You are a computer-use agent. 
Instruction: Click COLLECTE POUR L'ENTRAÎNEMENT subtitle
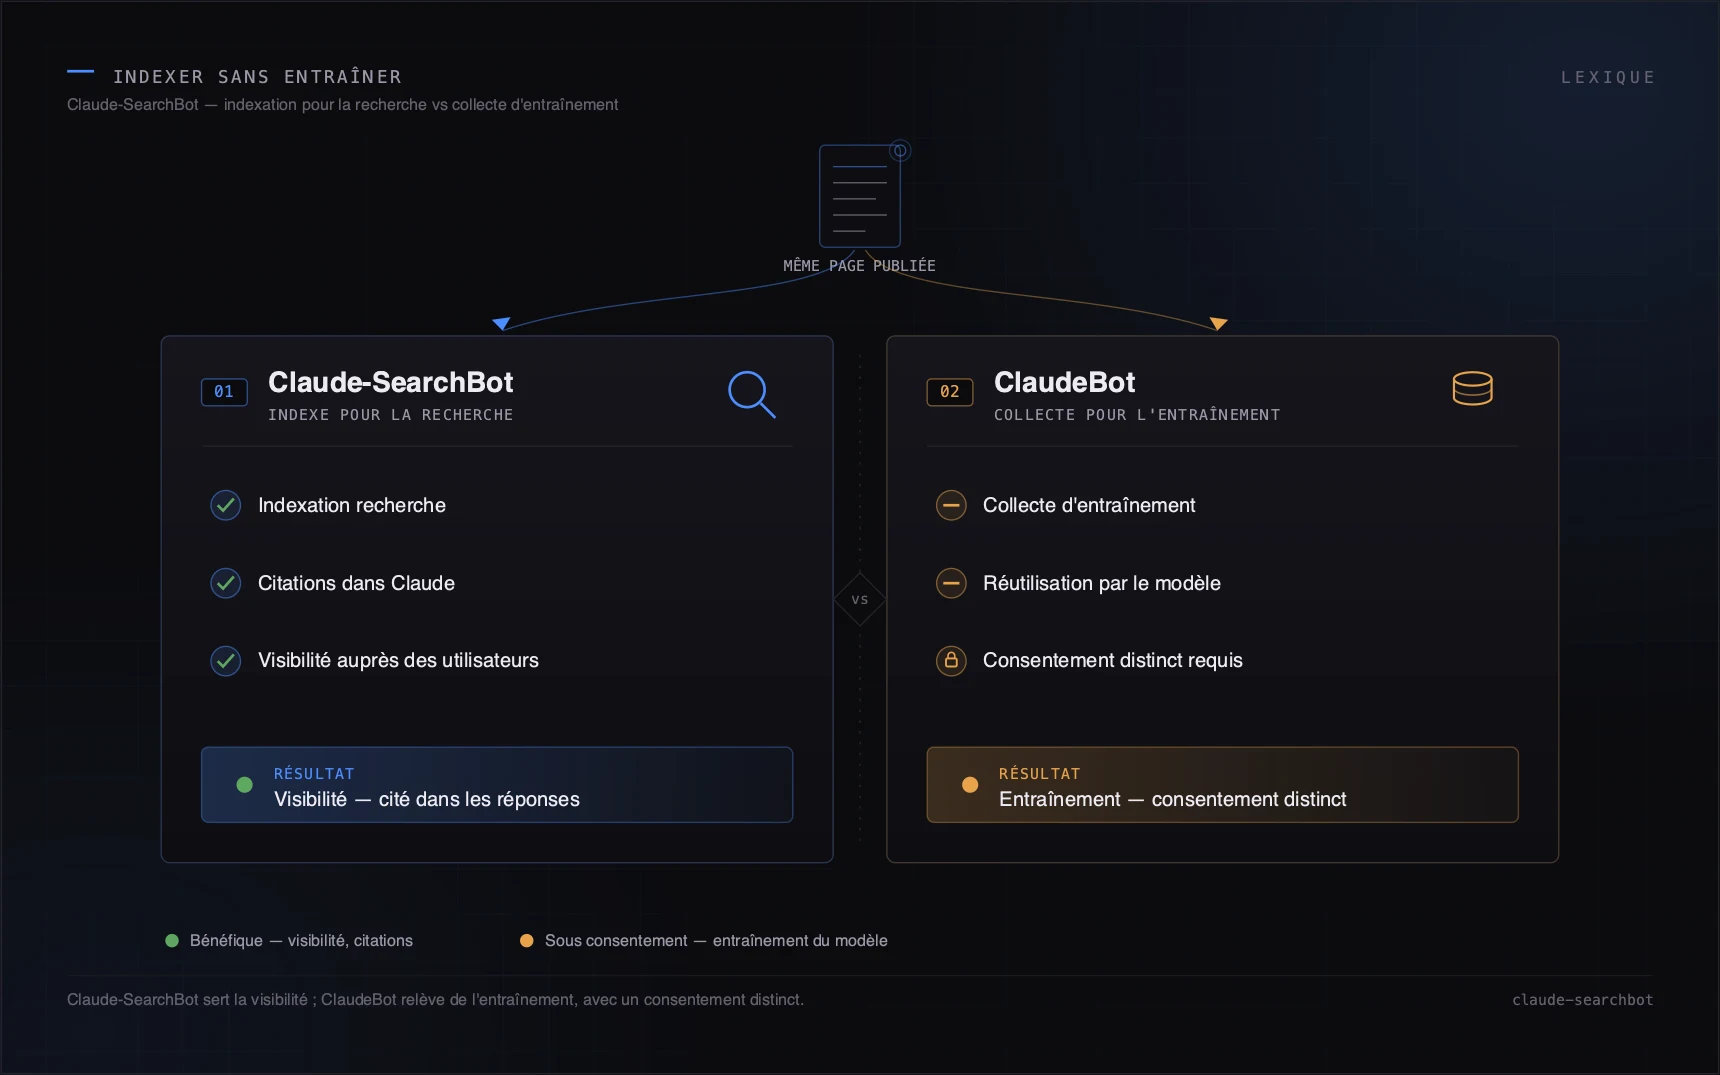[x=1137, y=415]
